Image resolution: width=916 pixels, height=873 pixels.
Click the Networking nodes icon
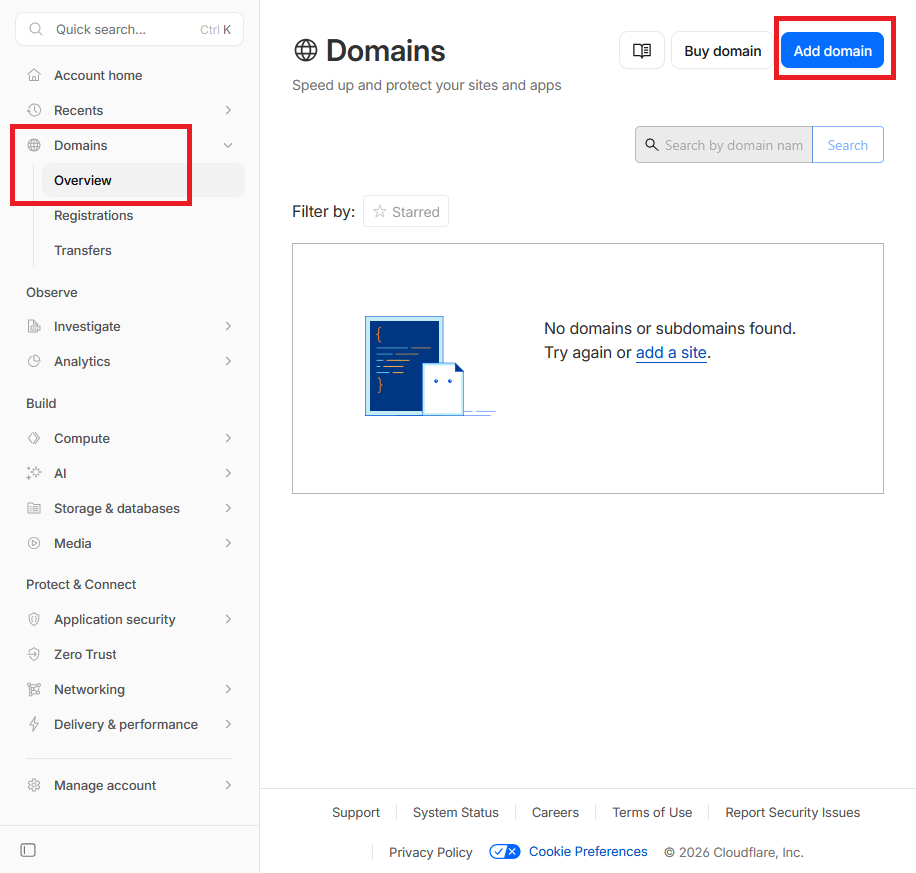coord(34,690)
